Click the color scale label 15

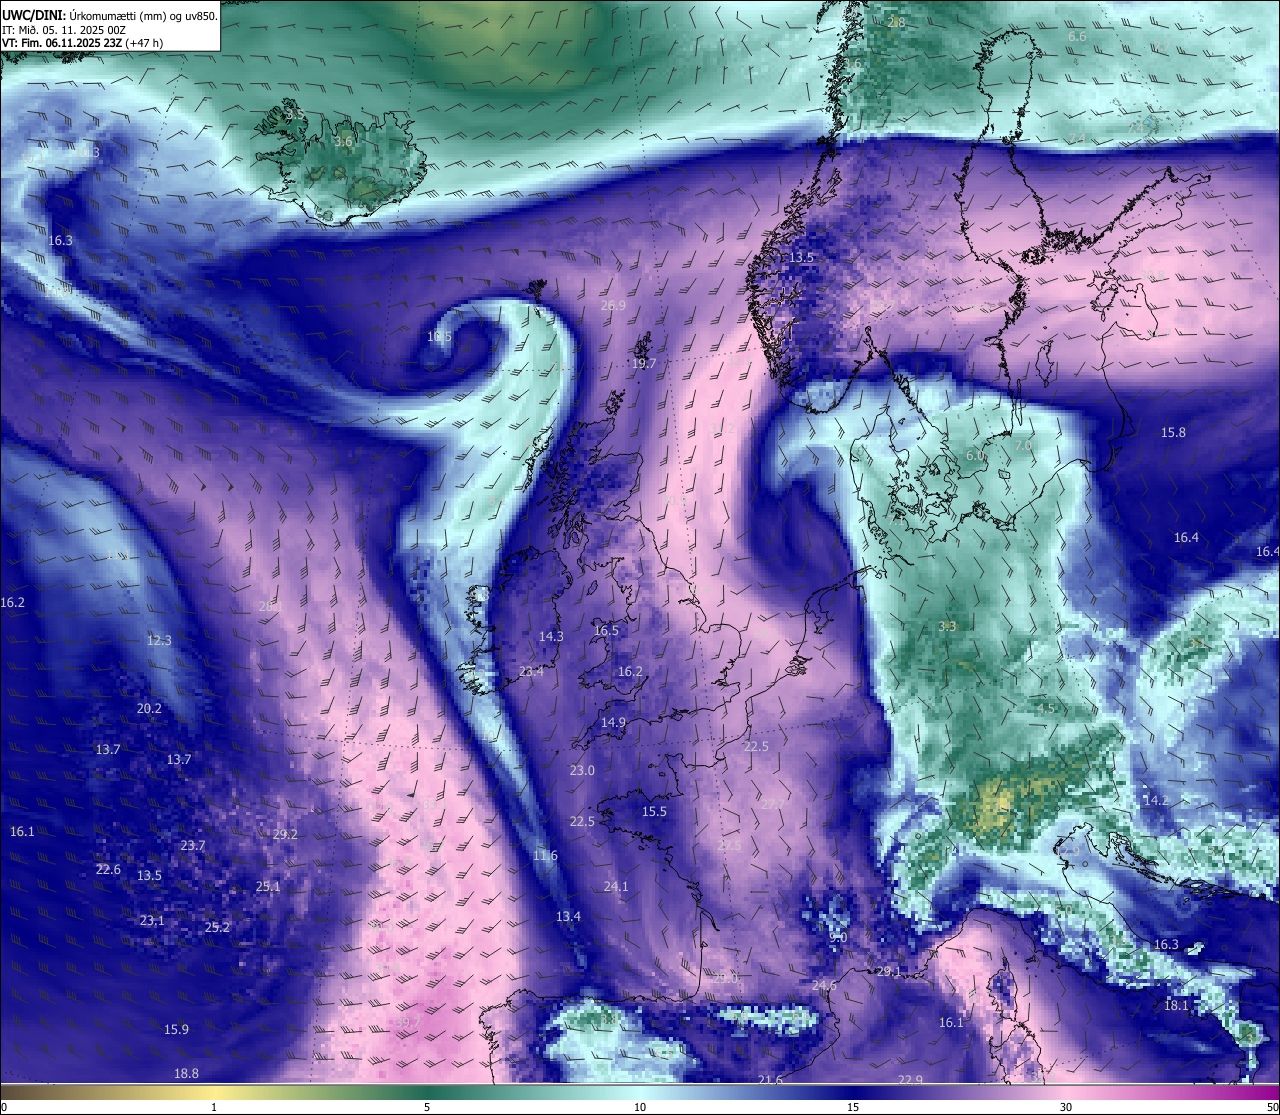pyautogui.click(x=853, y=1107)
